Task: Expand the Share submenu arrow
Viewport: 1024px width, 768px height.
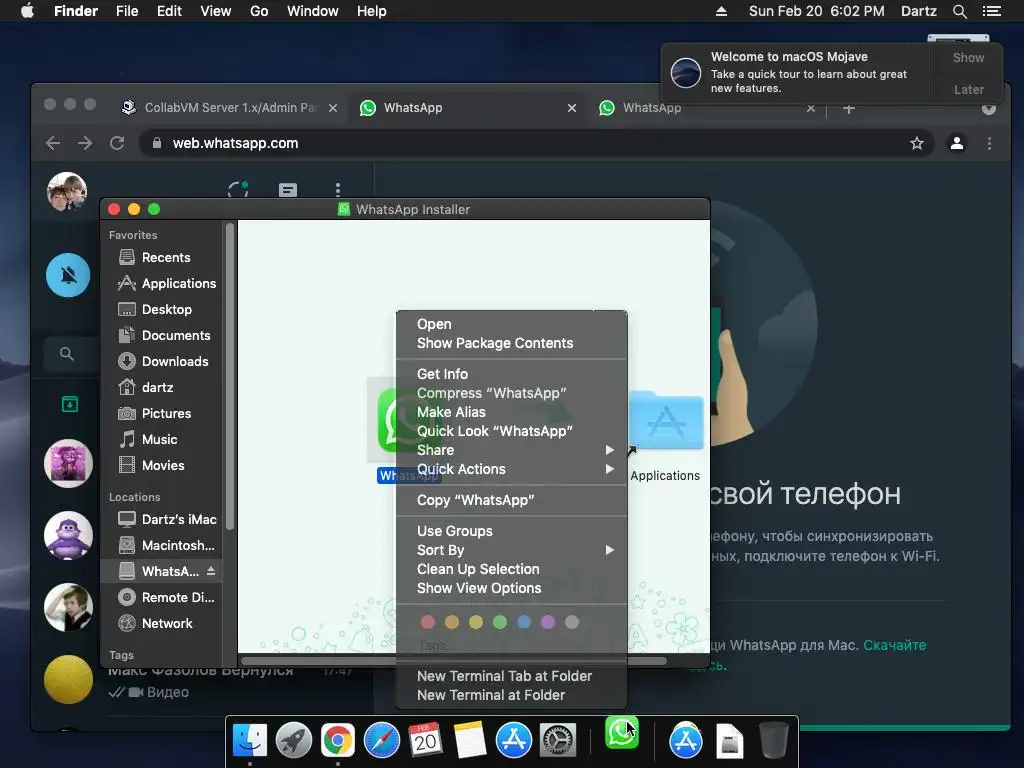Action: [x=609, y=450]
